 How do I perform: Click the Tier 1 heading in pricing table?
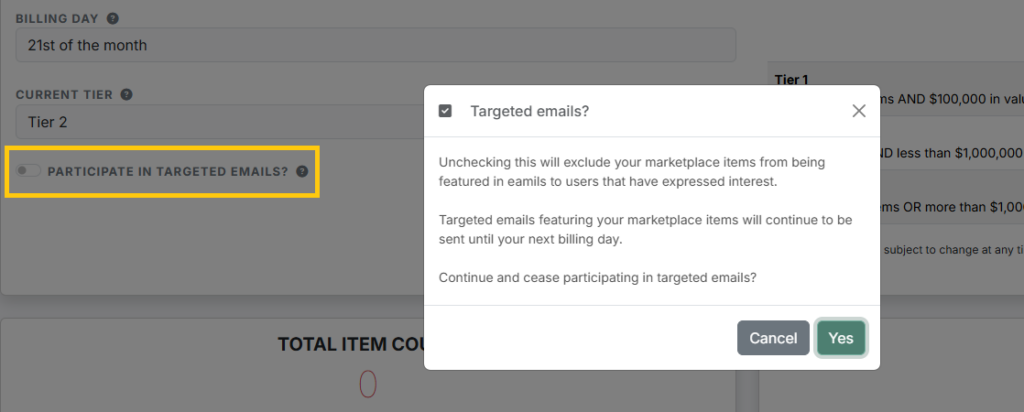(792, 80)
